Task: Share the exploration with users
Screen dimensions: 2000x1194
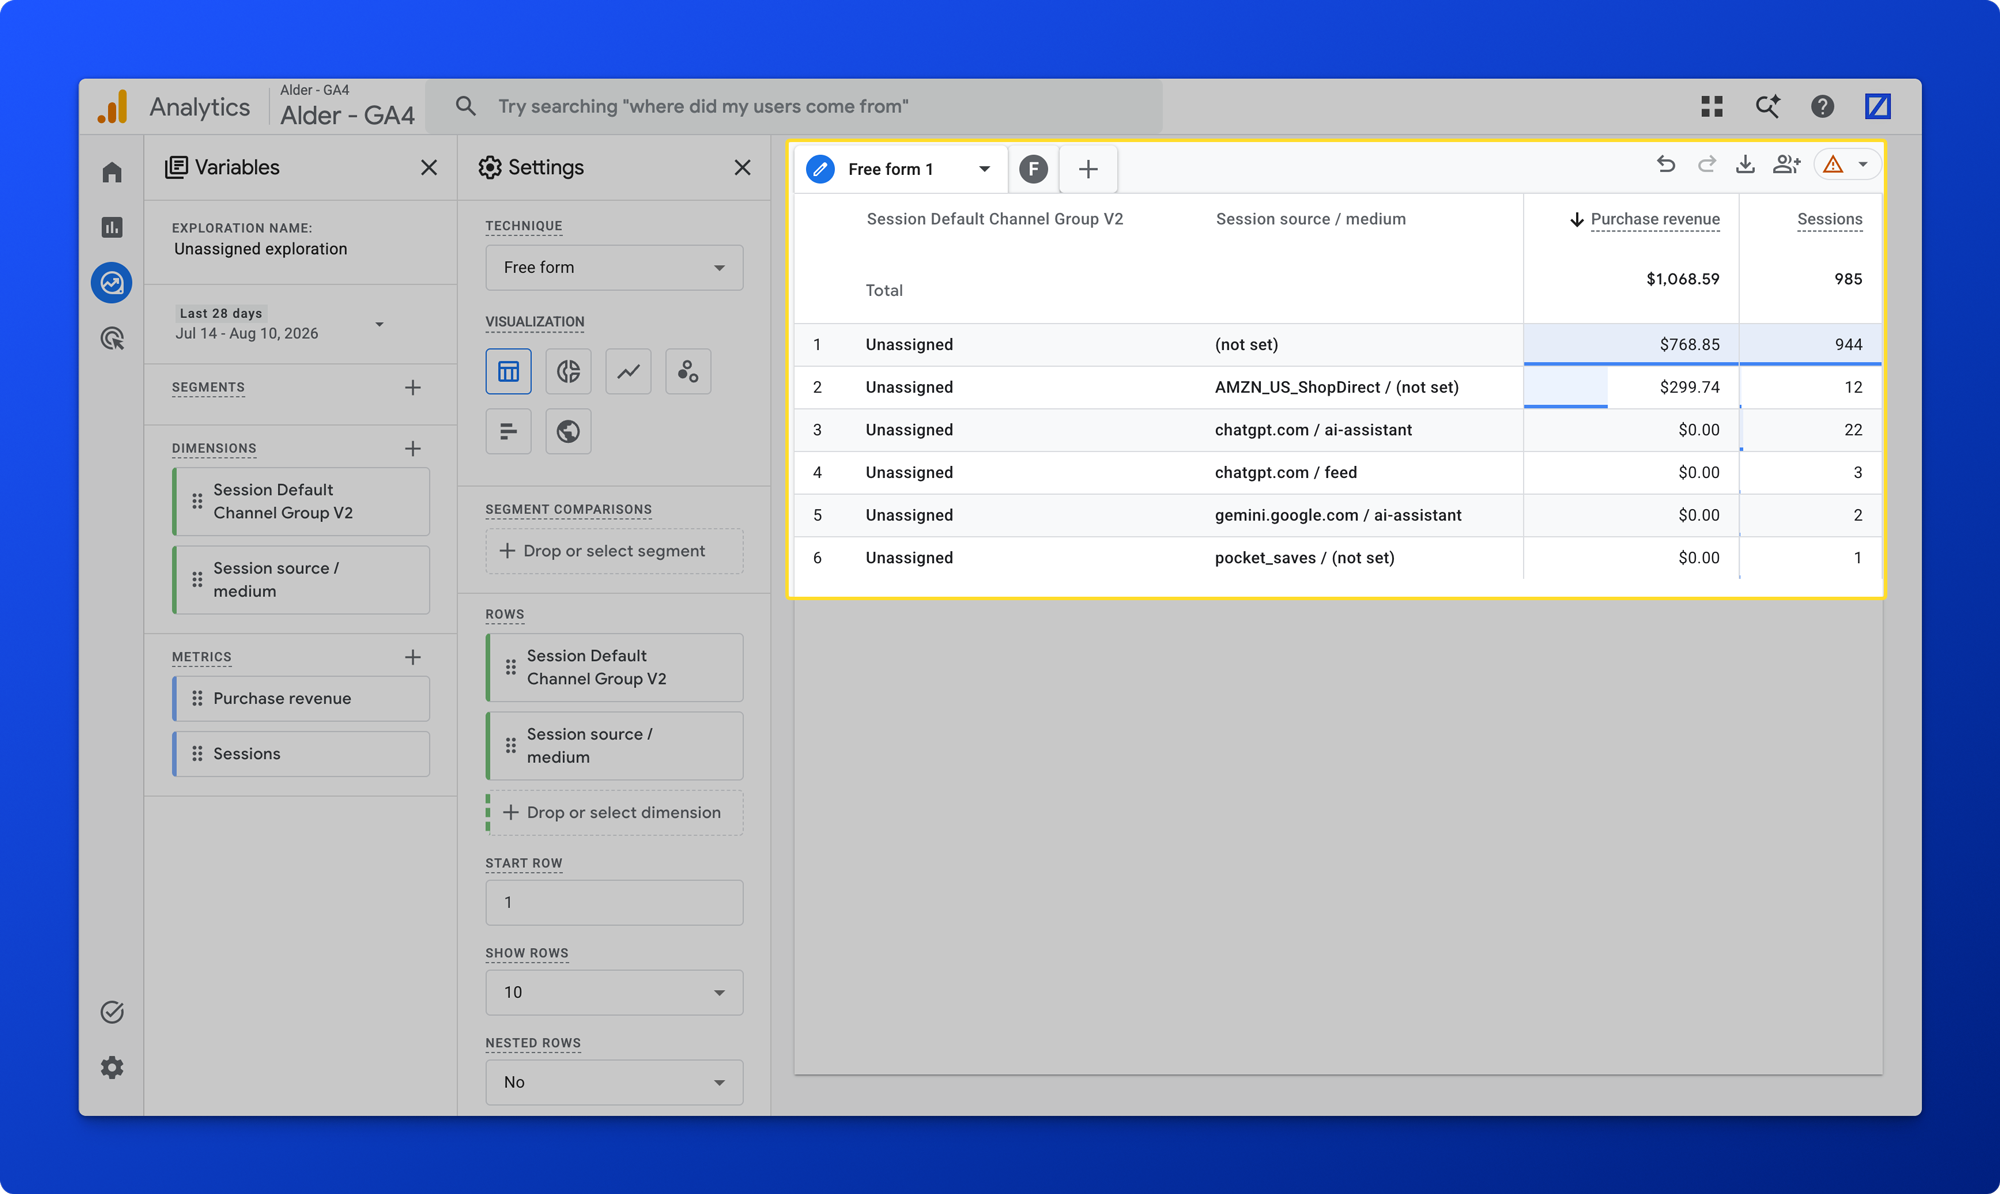Action: pyautogui.click(x=1786, y=165)
